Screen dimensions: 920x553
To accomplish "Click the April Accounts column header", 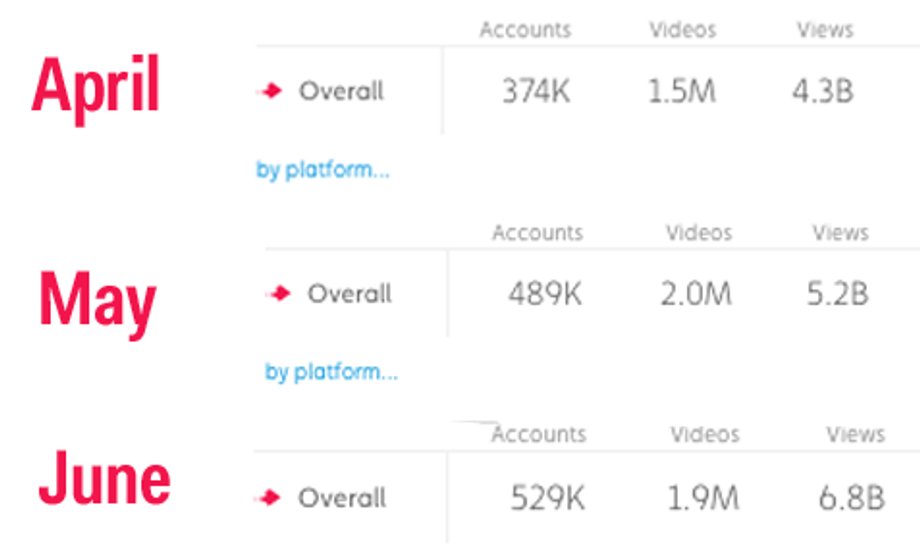I will pos(525,30).
